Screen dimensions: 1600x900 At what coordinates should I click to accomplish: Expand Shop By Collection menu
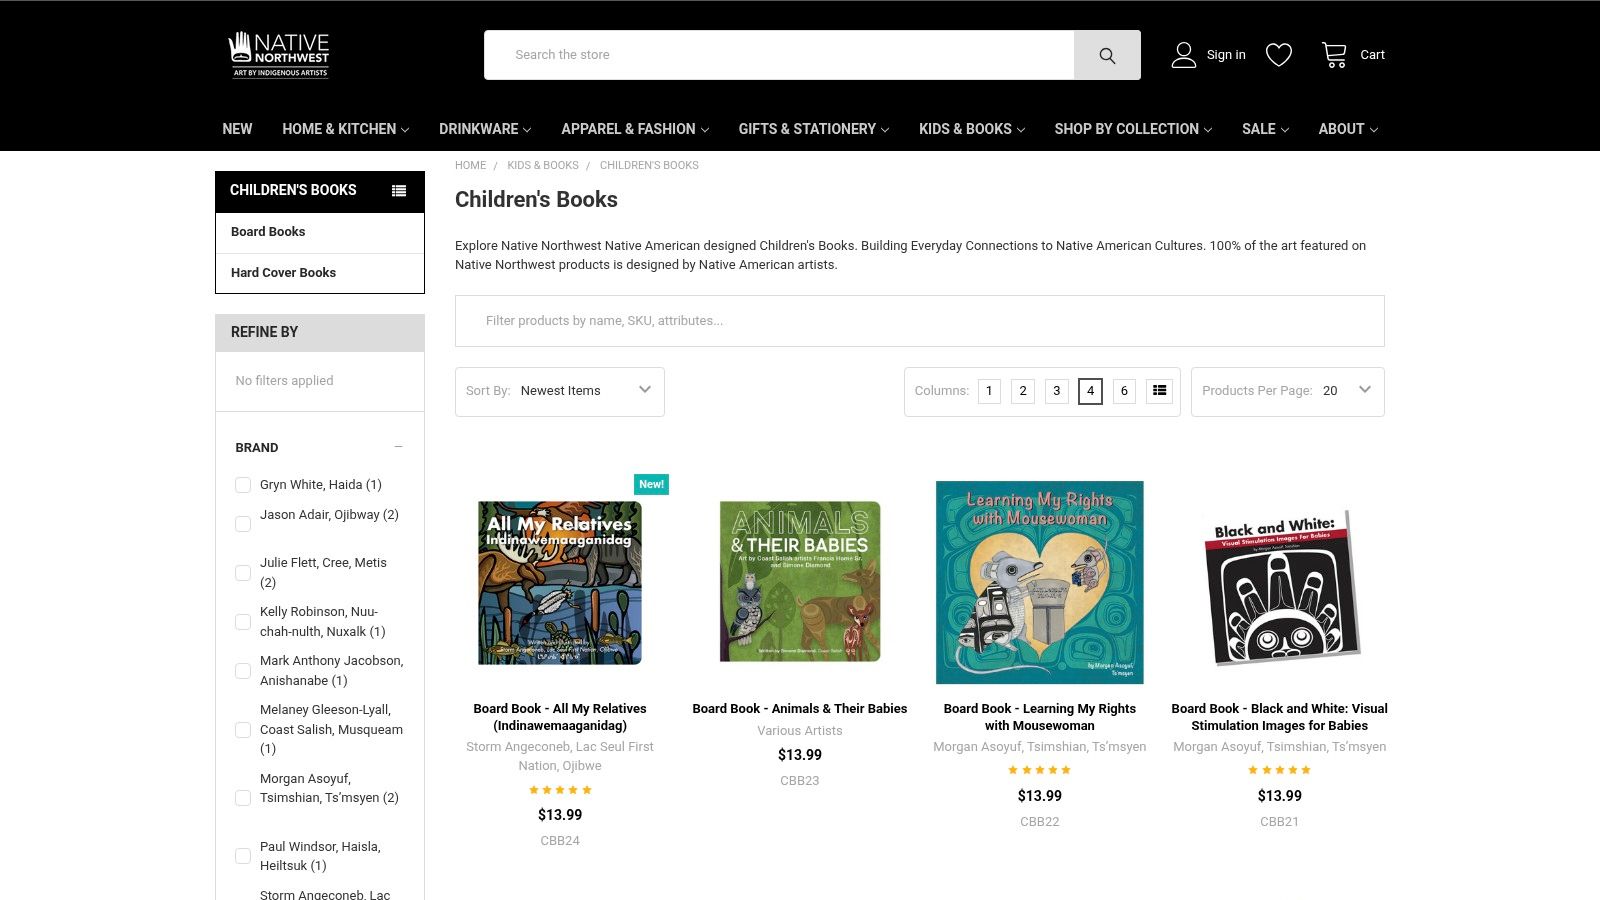click(1133, 129)
